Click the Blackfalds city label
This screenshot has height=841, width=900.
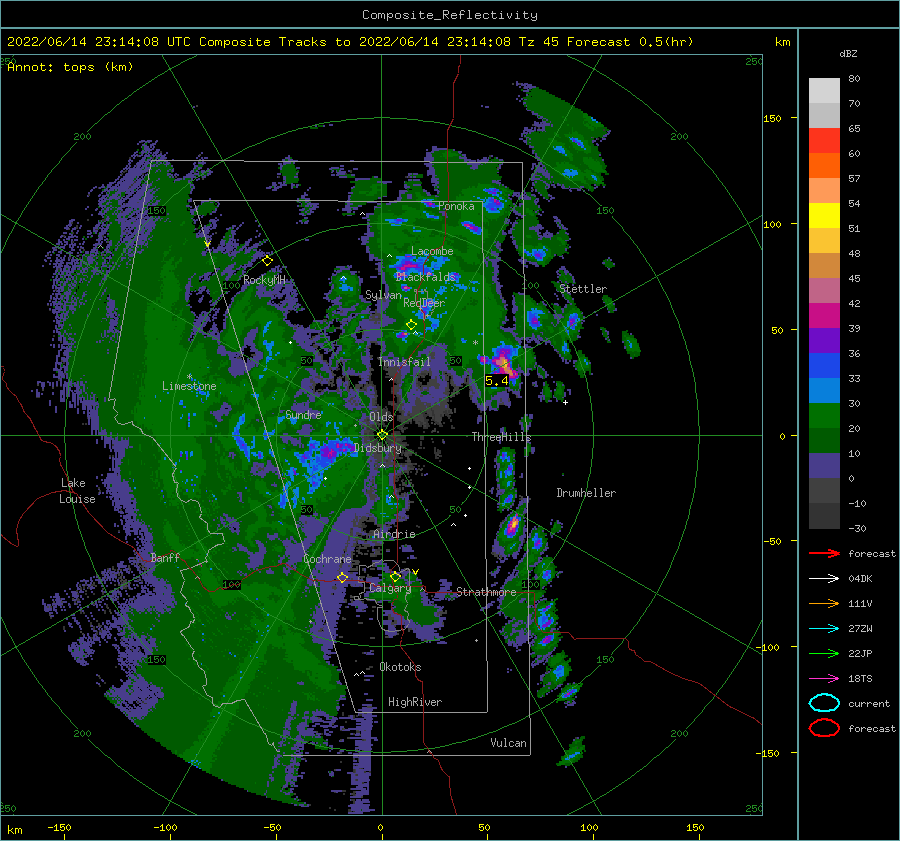pos(425,277)
